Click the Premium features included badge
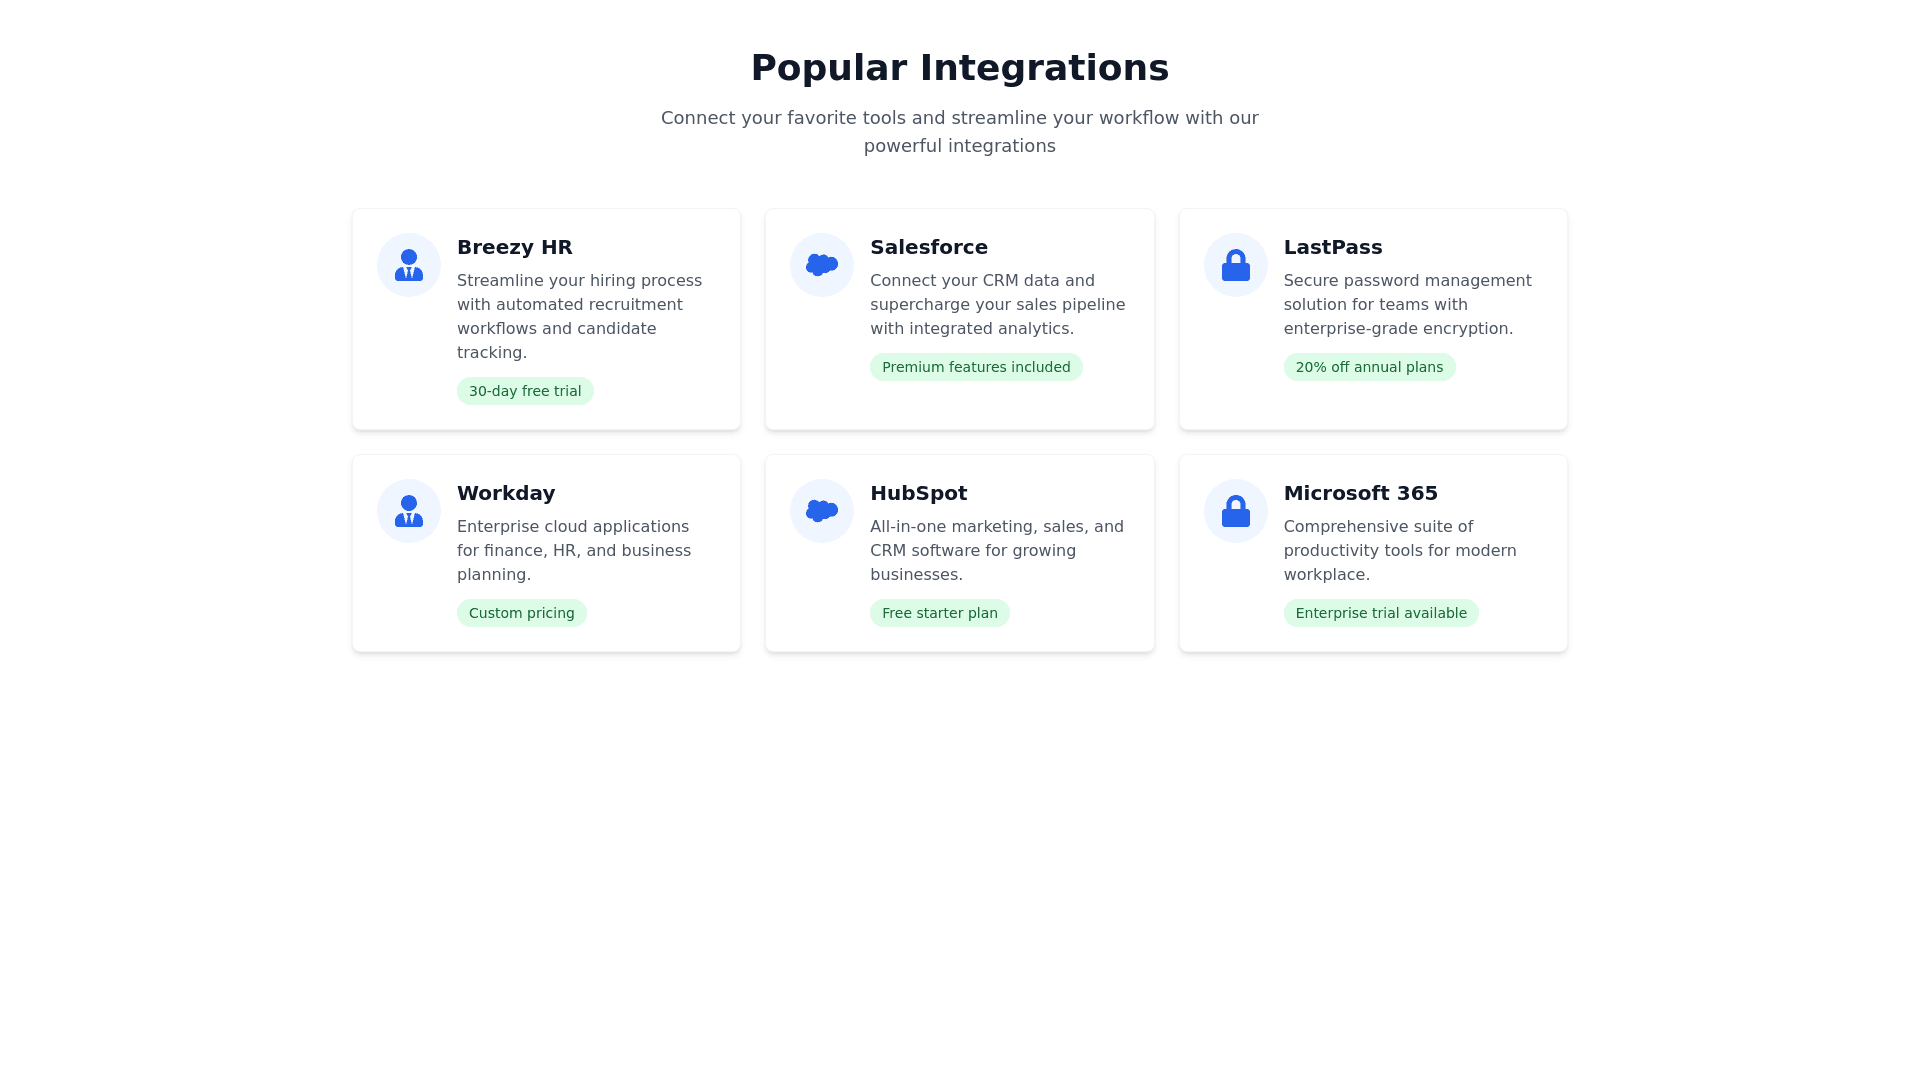The width and height of the screenshot is (1920, 1080). pos(976,367)
